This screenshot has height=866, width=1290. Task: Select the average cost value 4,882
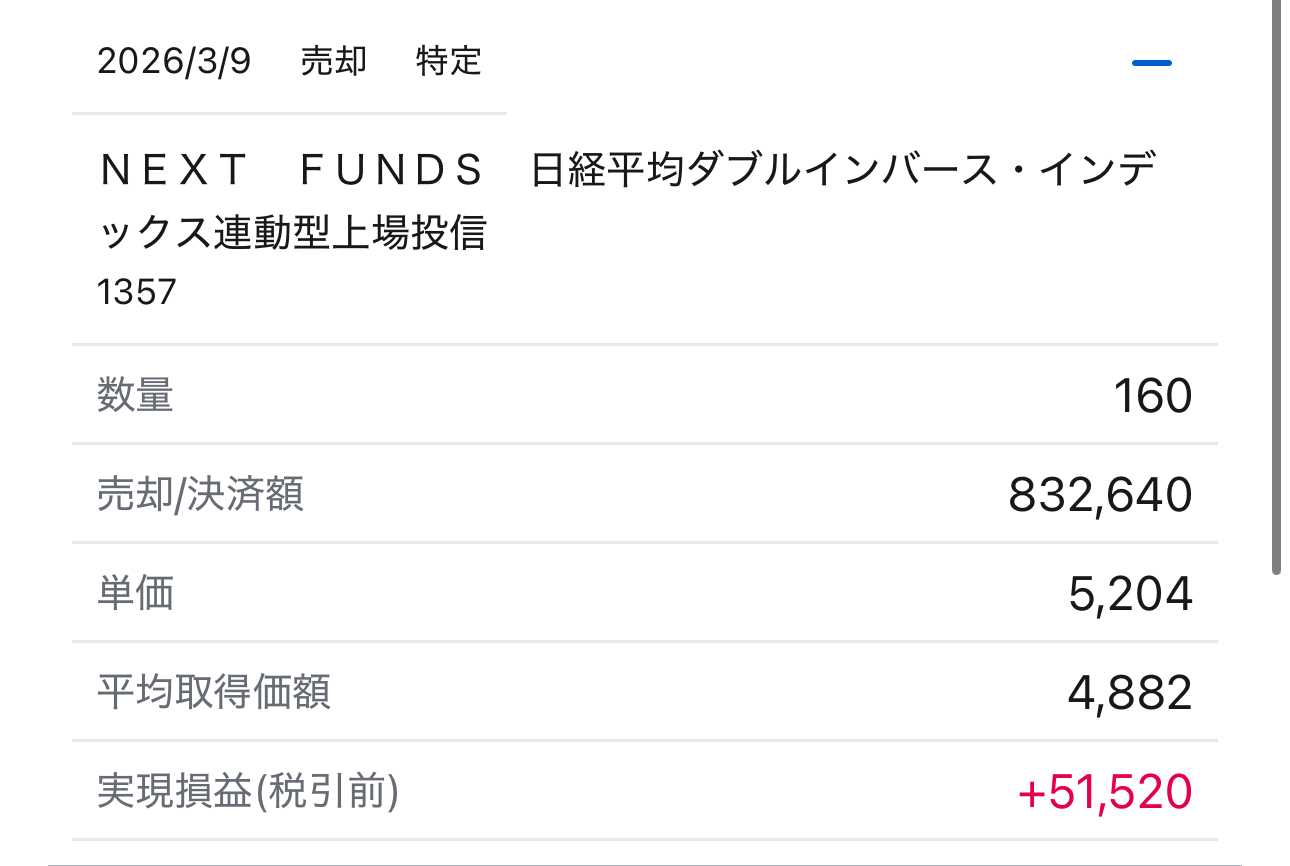click(1130, 692)
